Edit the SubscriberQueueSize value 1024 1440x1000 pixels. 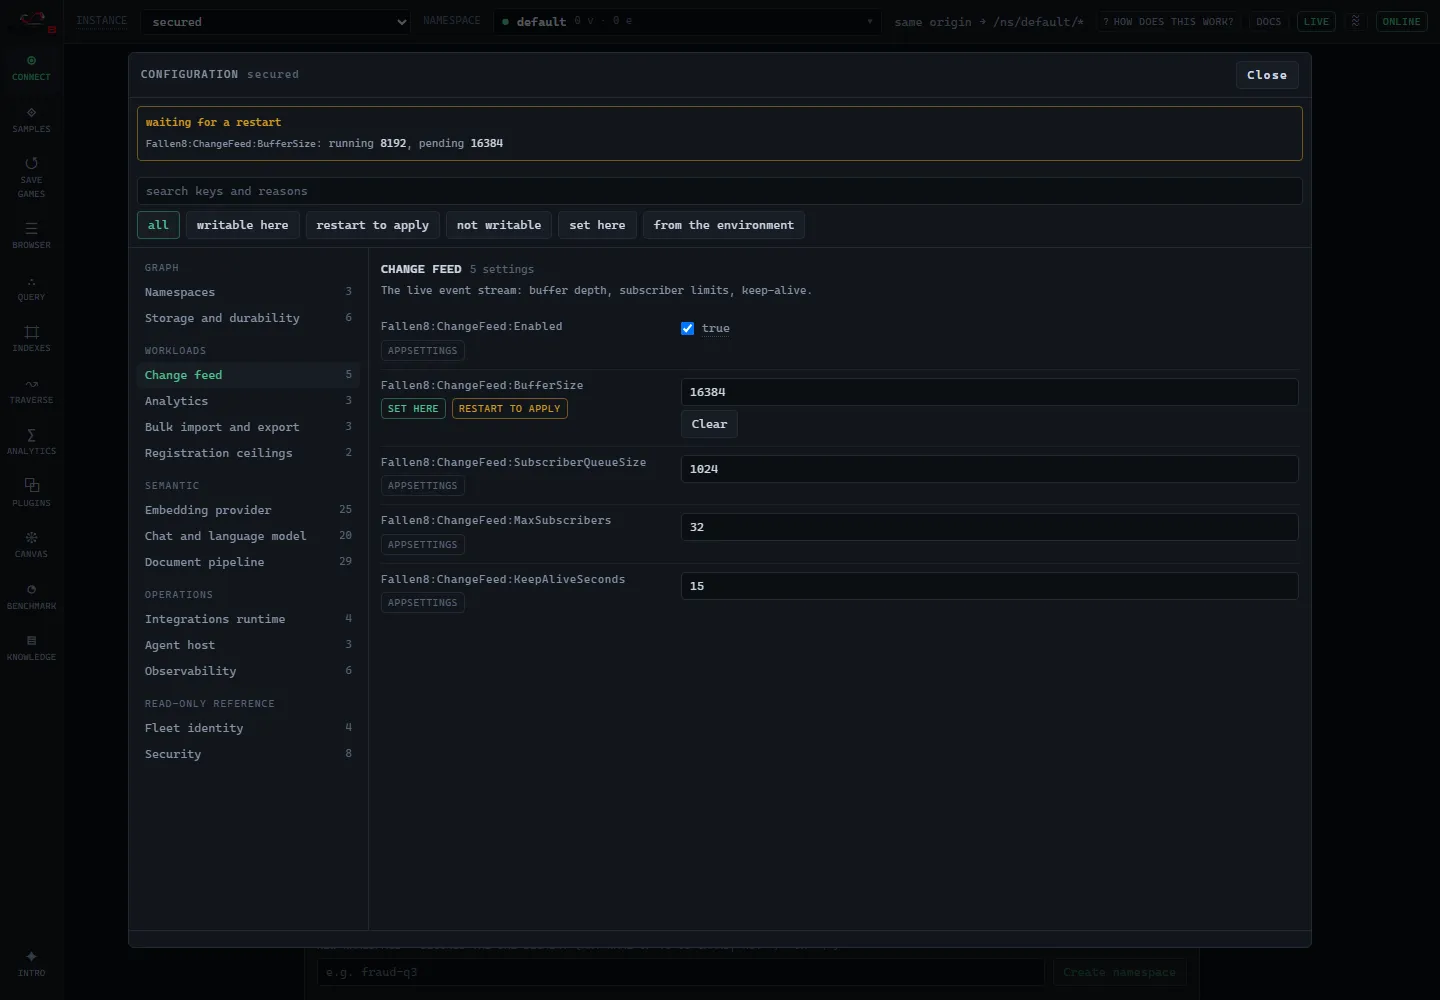coord(990,469)
